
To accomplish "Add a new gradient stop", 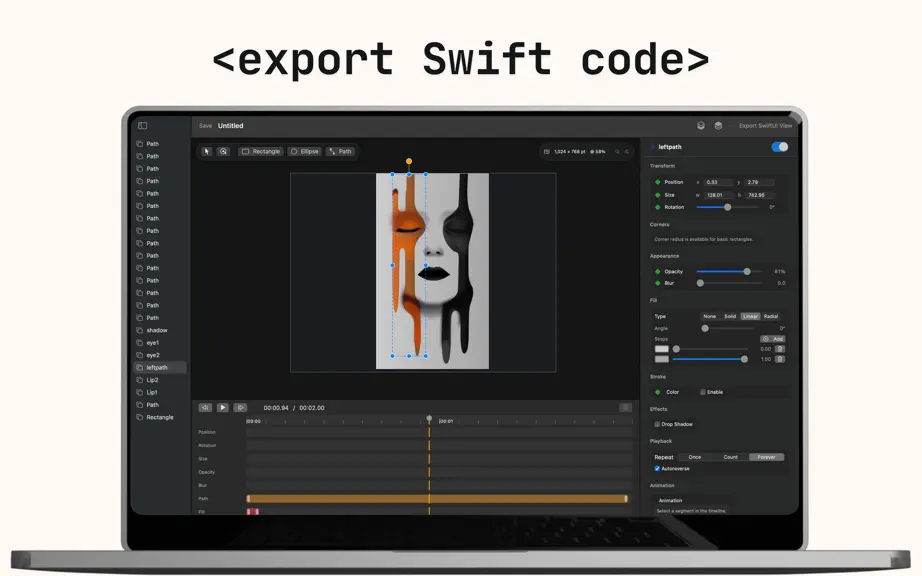I will coord(773,339).
